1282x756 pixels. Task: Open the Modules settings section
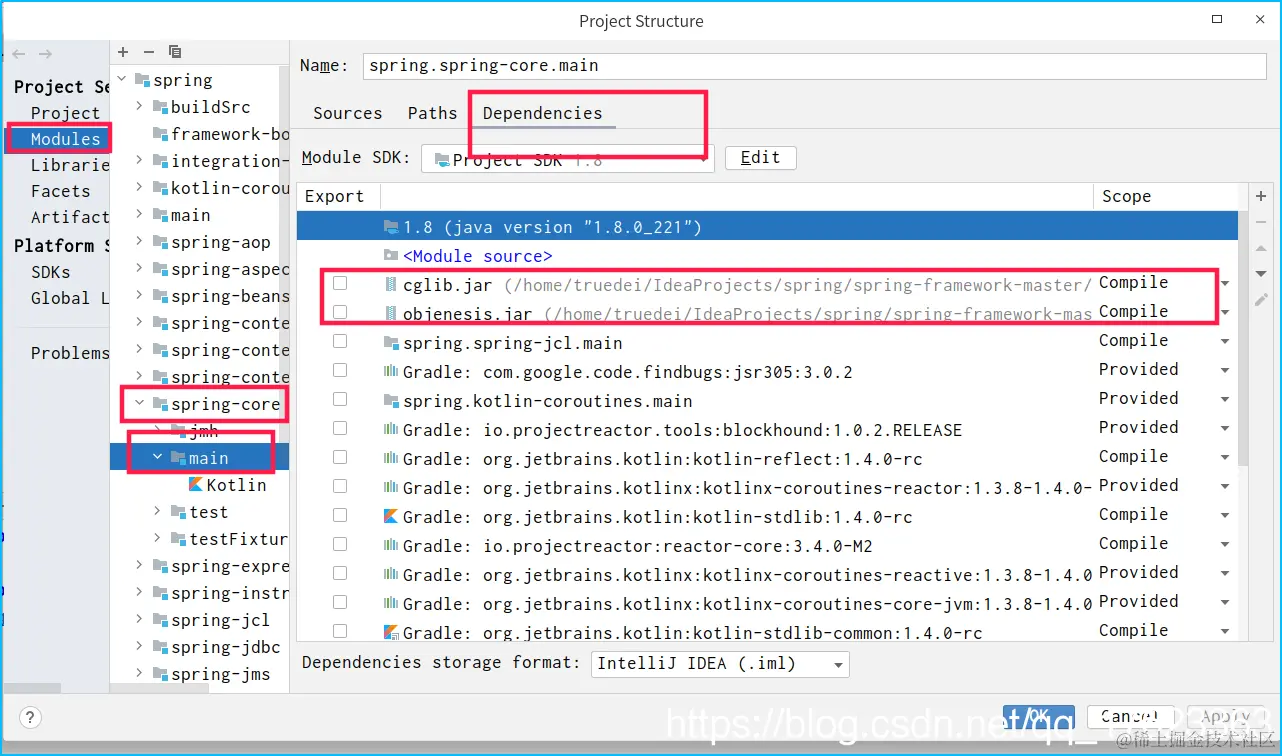pos(65,139)
